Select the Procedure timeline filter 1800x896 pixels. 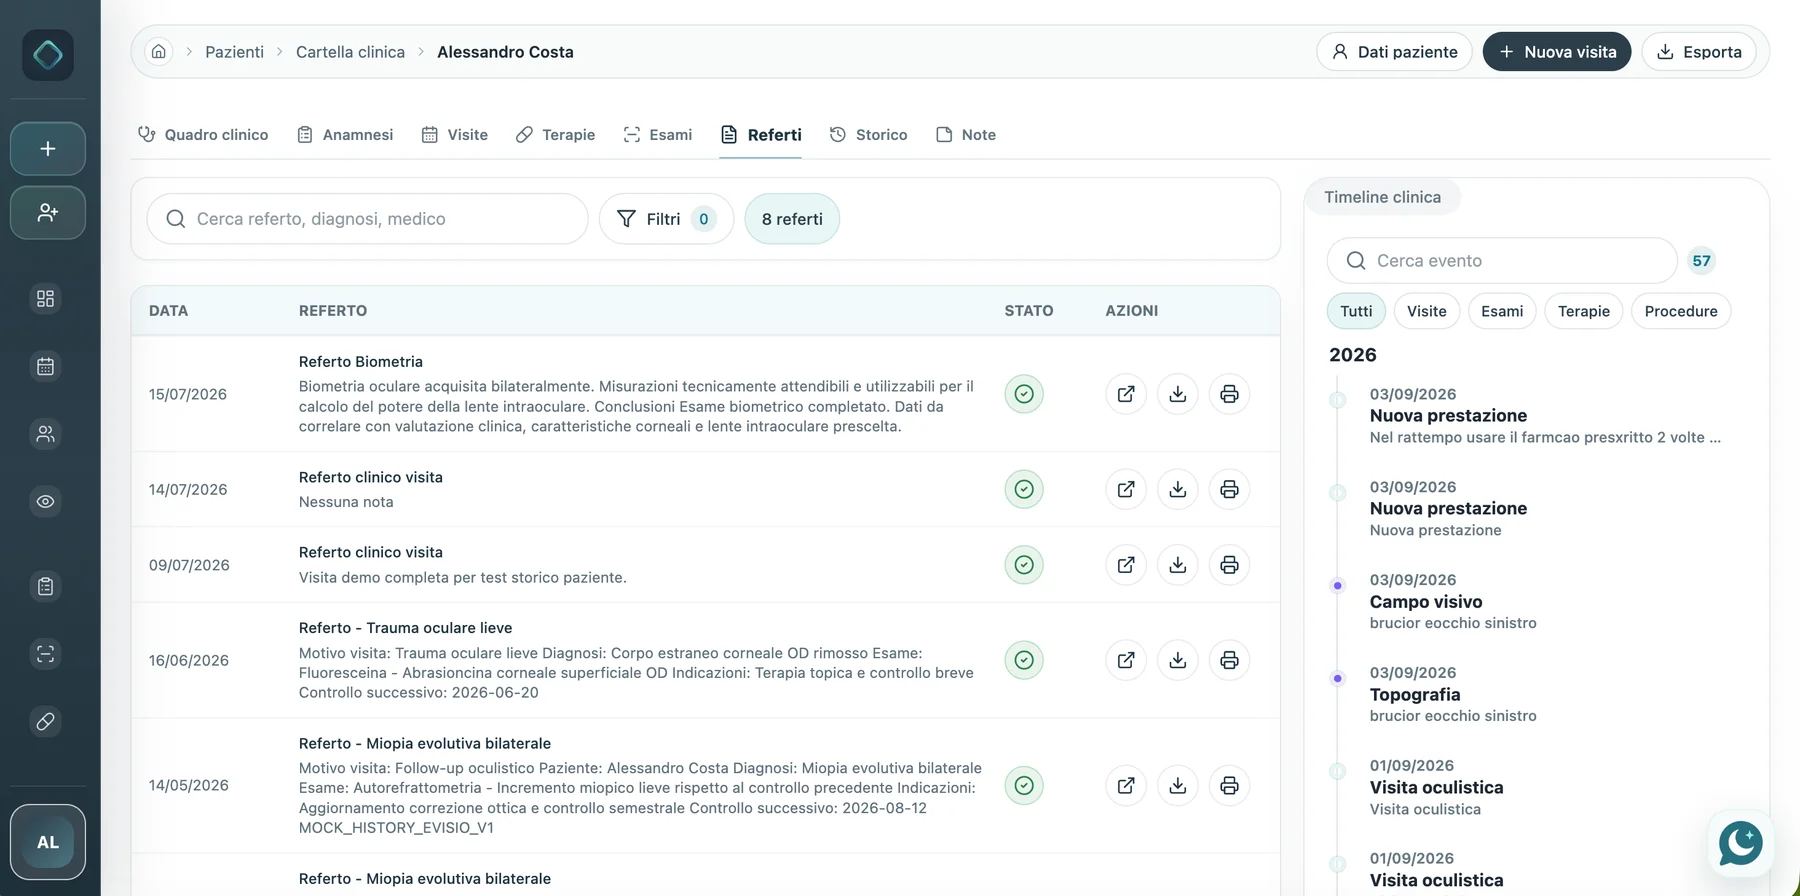(1681, 311)
